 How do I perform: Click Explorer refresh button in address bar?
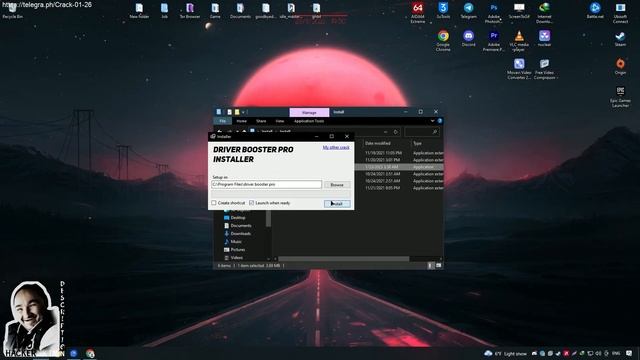[x=395, y=132]
